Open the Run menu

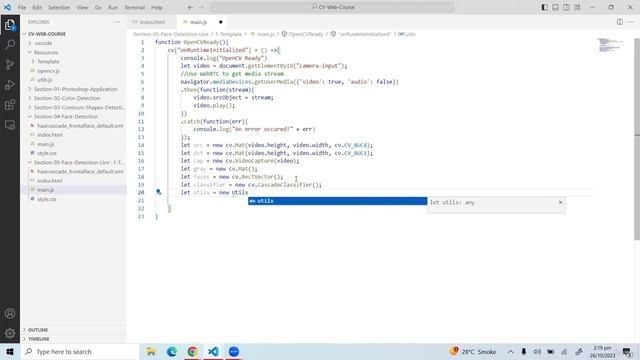click(x=113, y=7)
